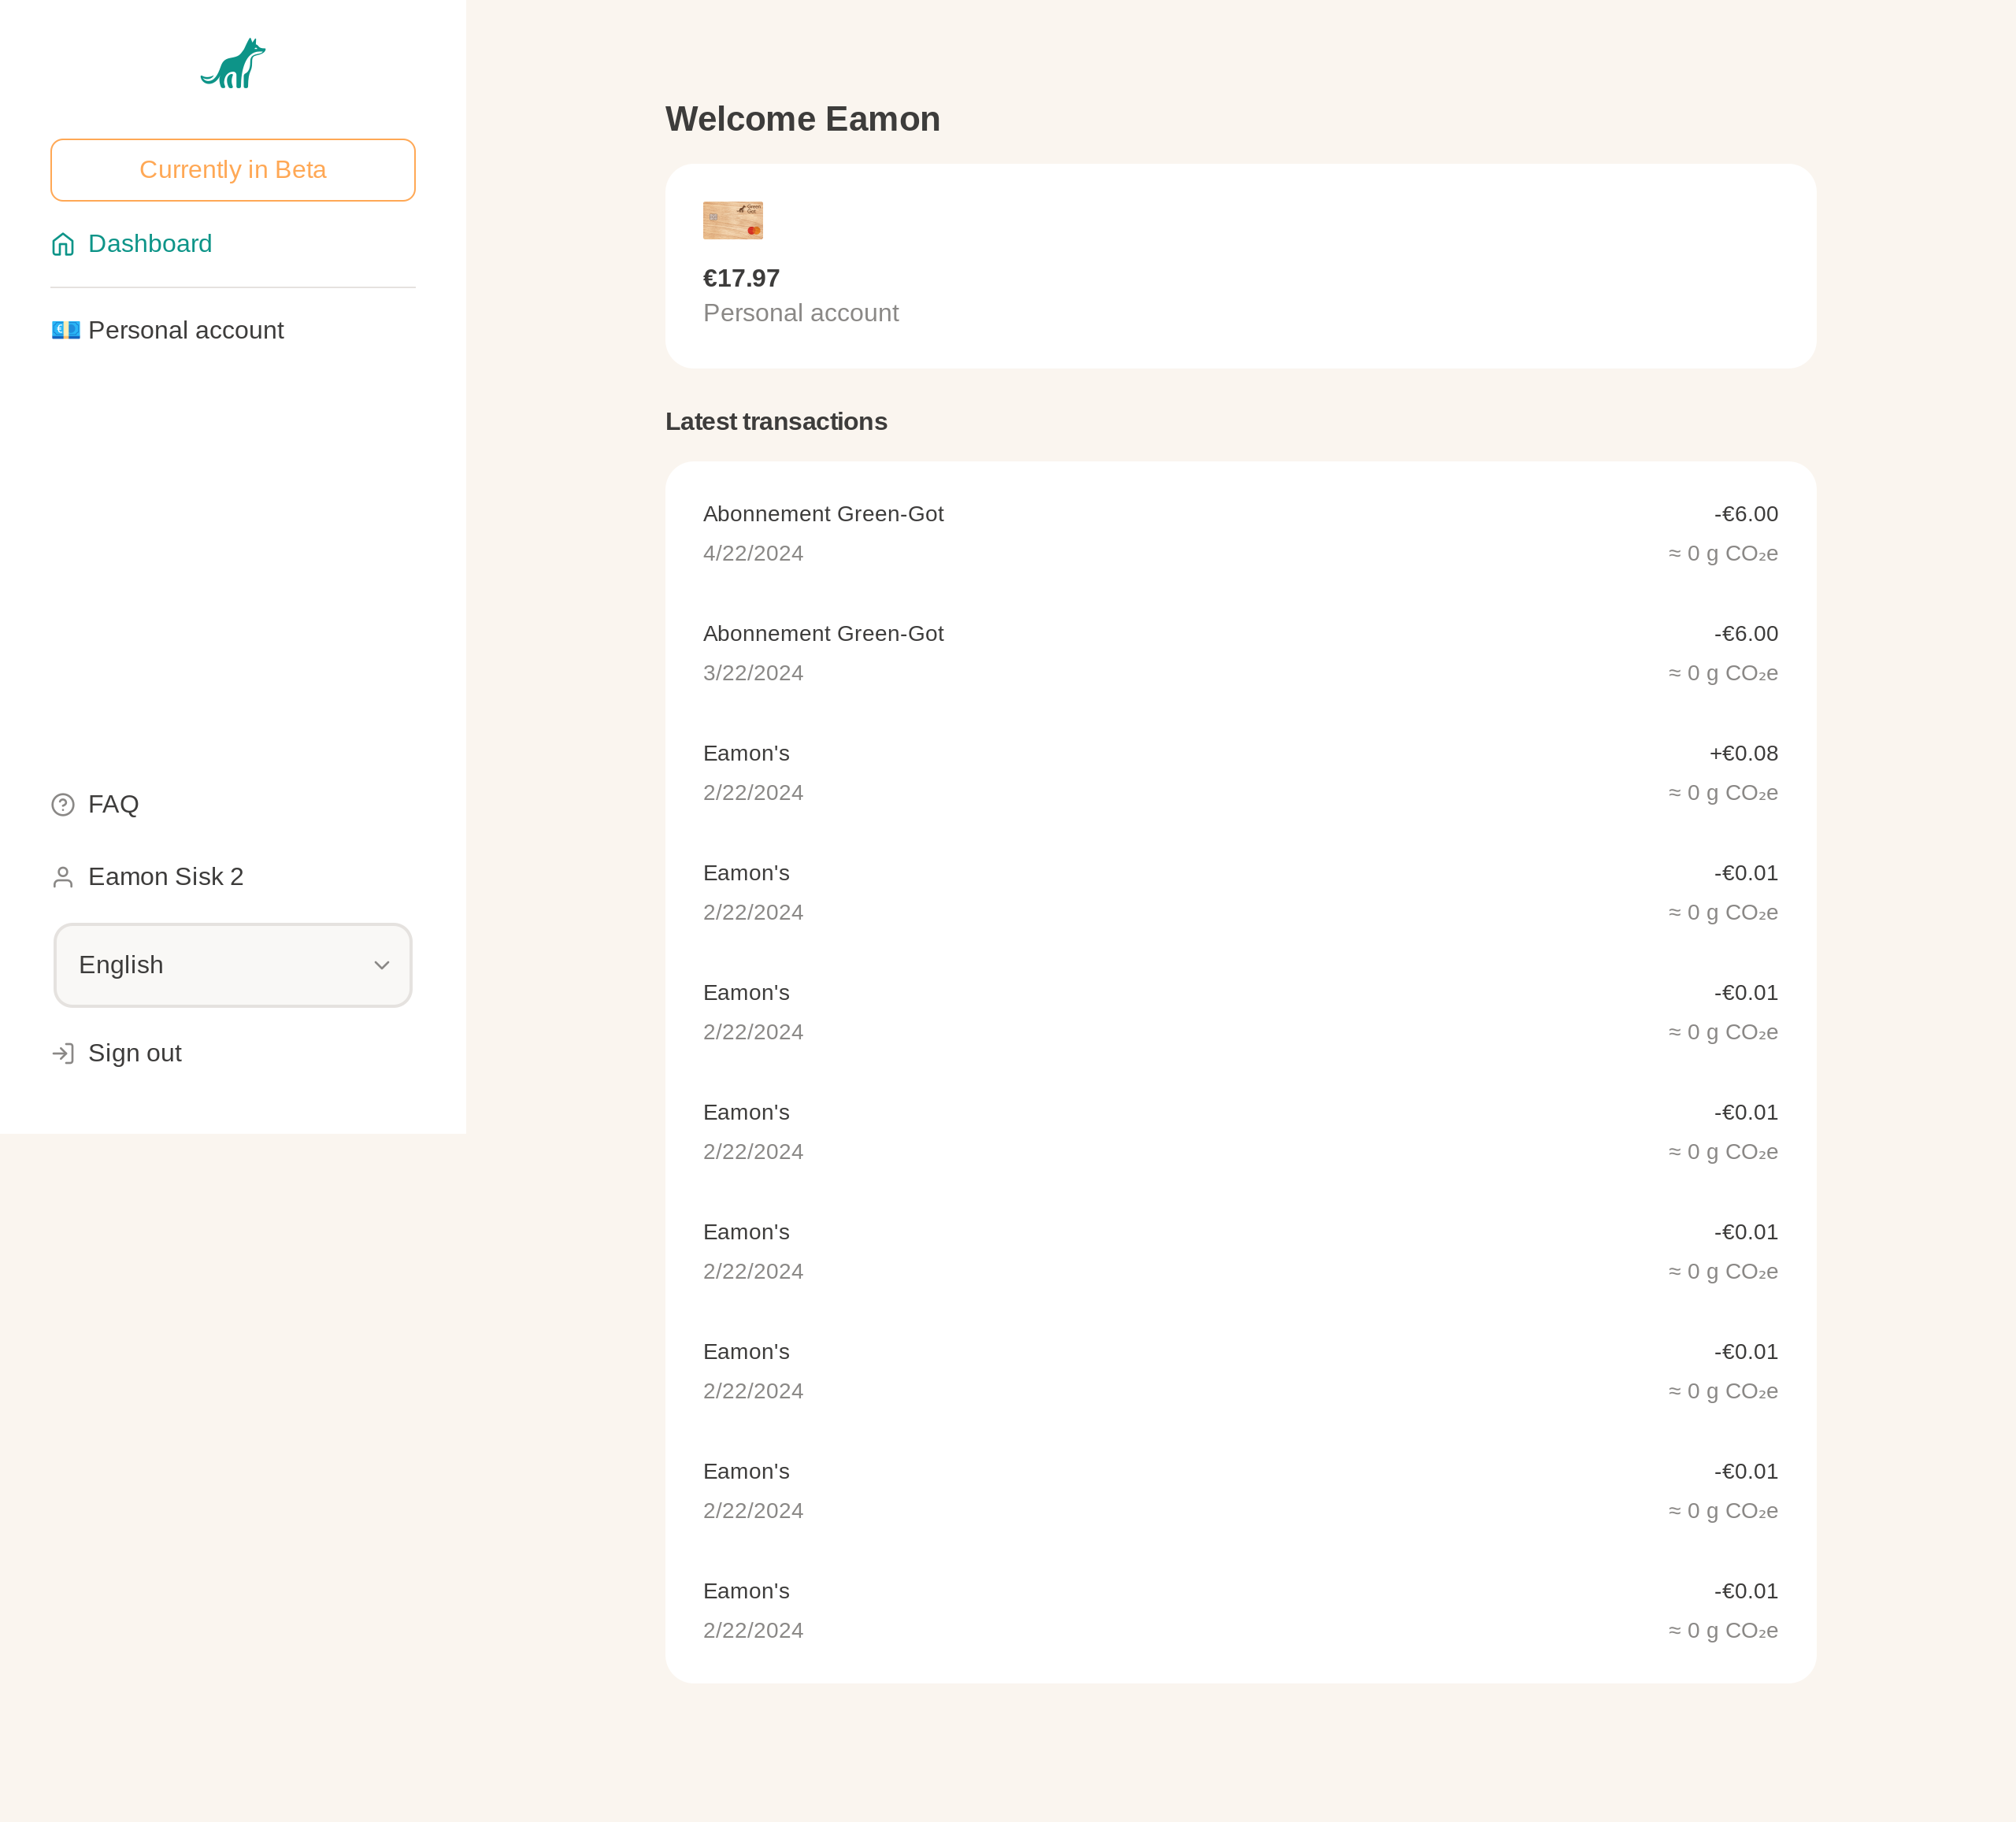This screenshot has height=1822, width=2016.
Task: Click the teal dog/wolf app logo icon
Action: click(x=234, y=63)
